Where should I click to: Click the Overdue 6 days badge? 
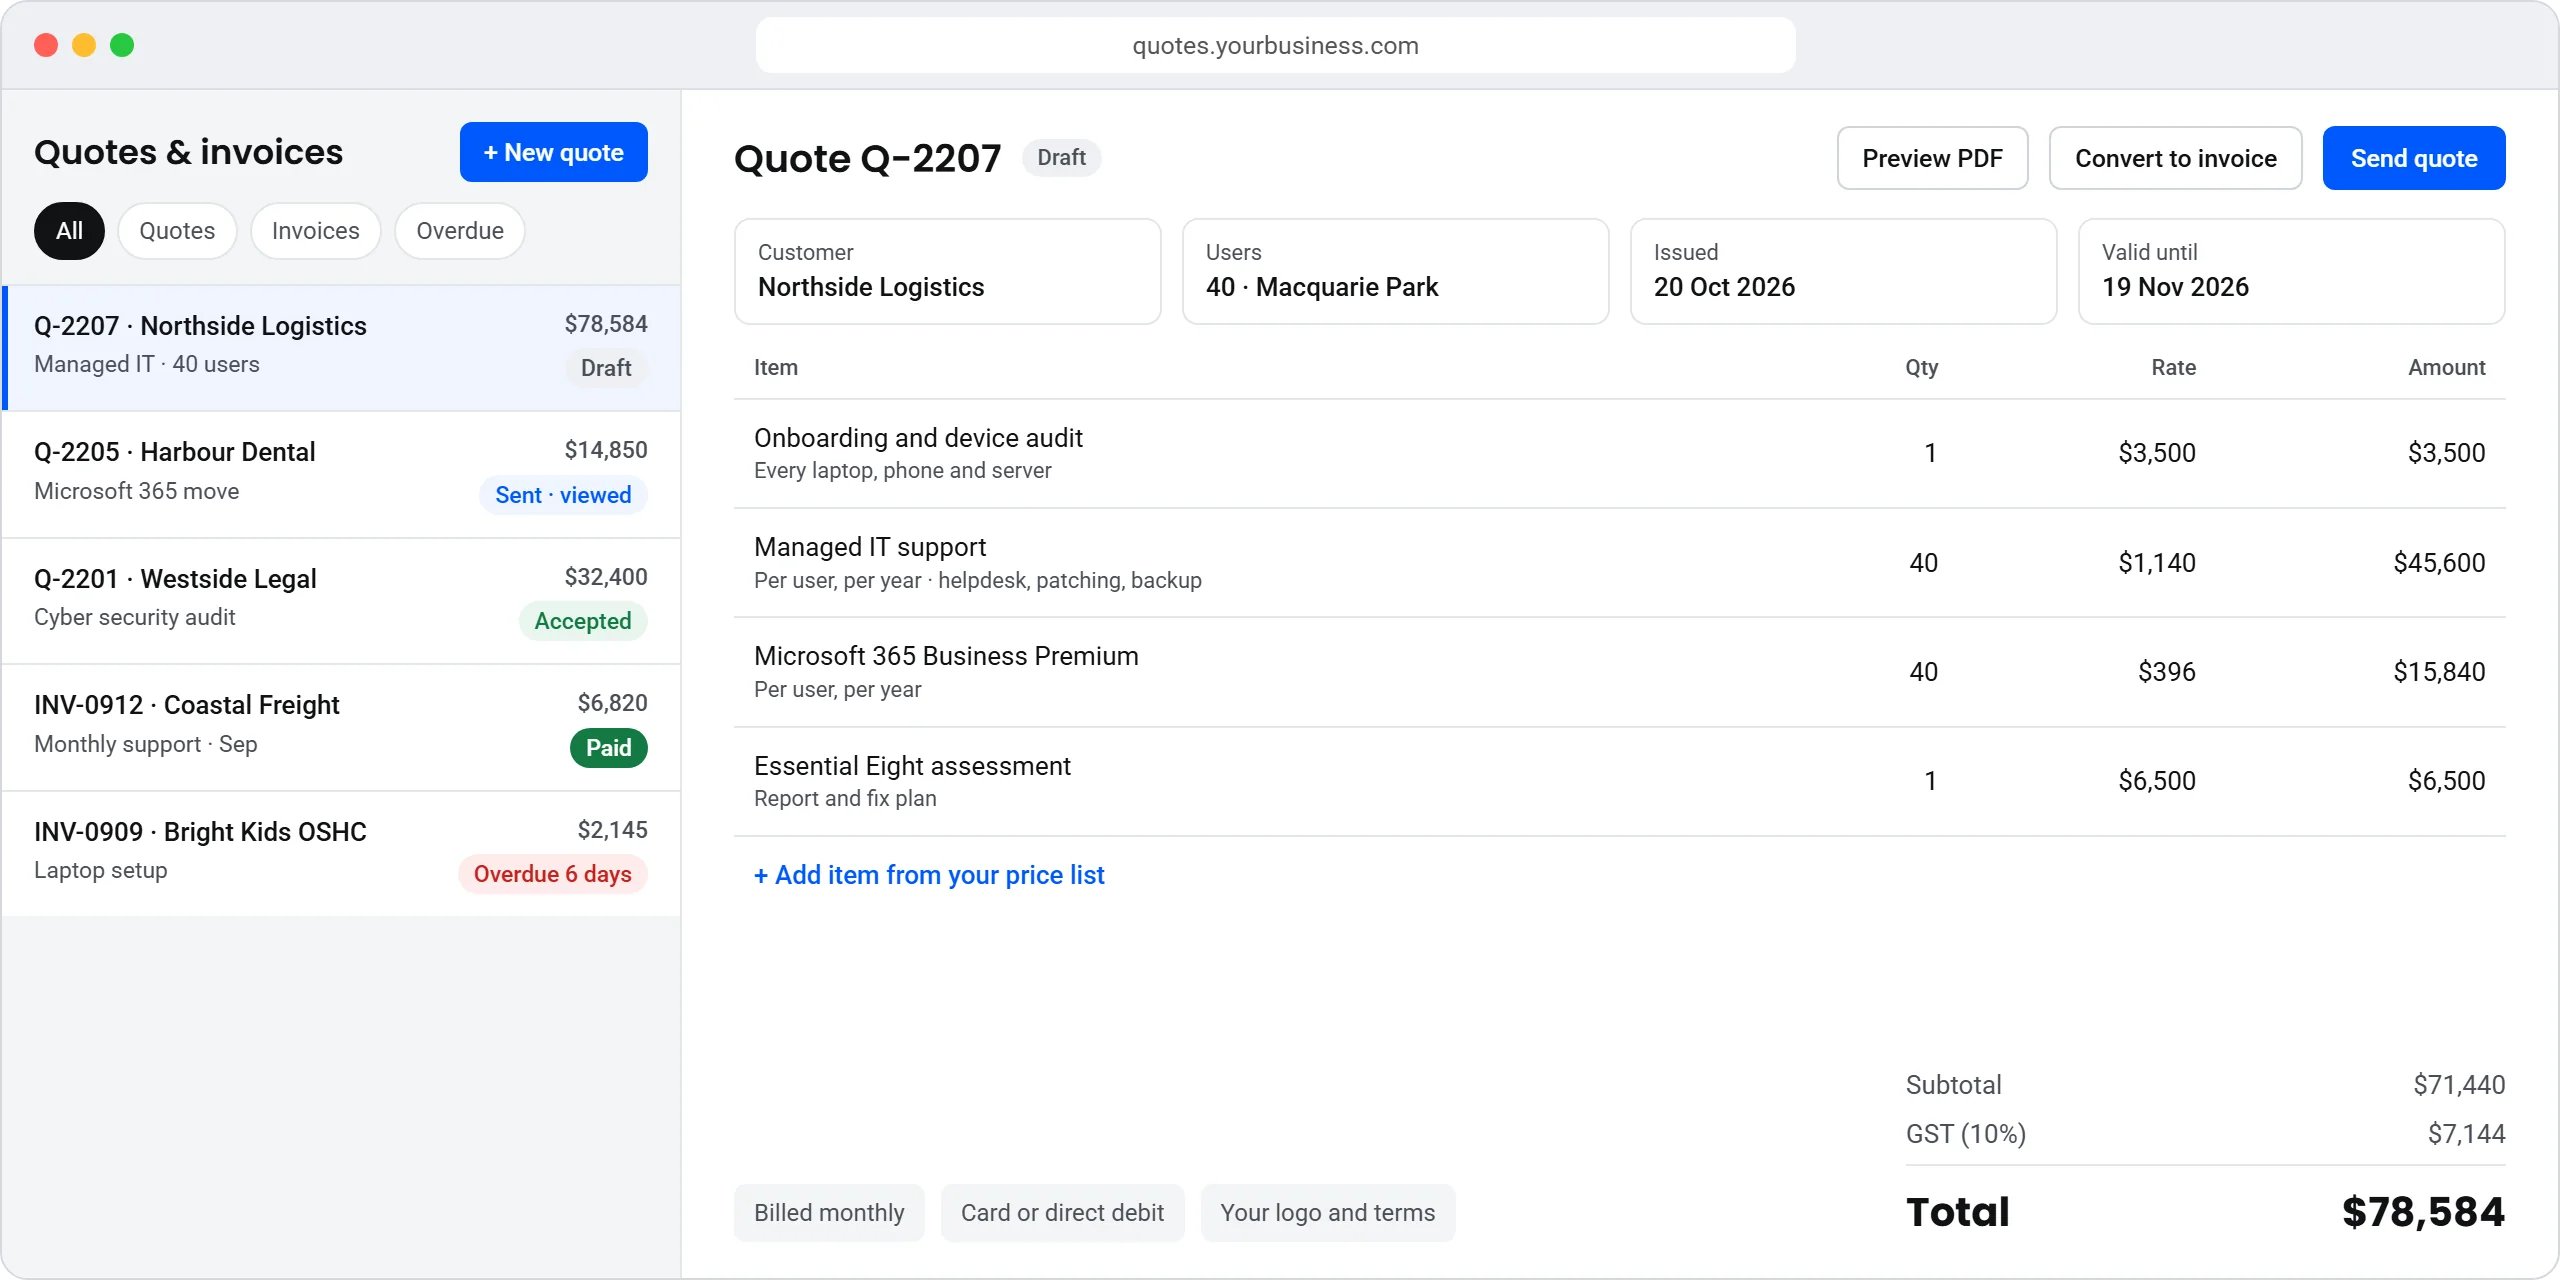[552, 874]
